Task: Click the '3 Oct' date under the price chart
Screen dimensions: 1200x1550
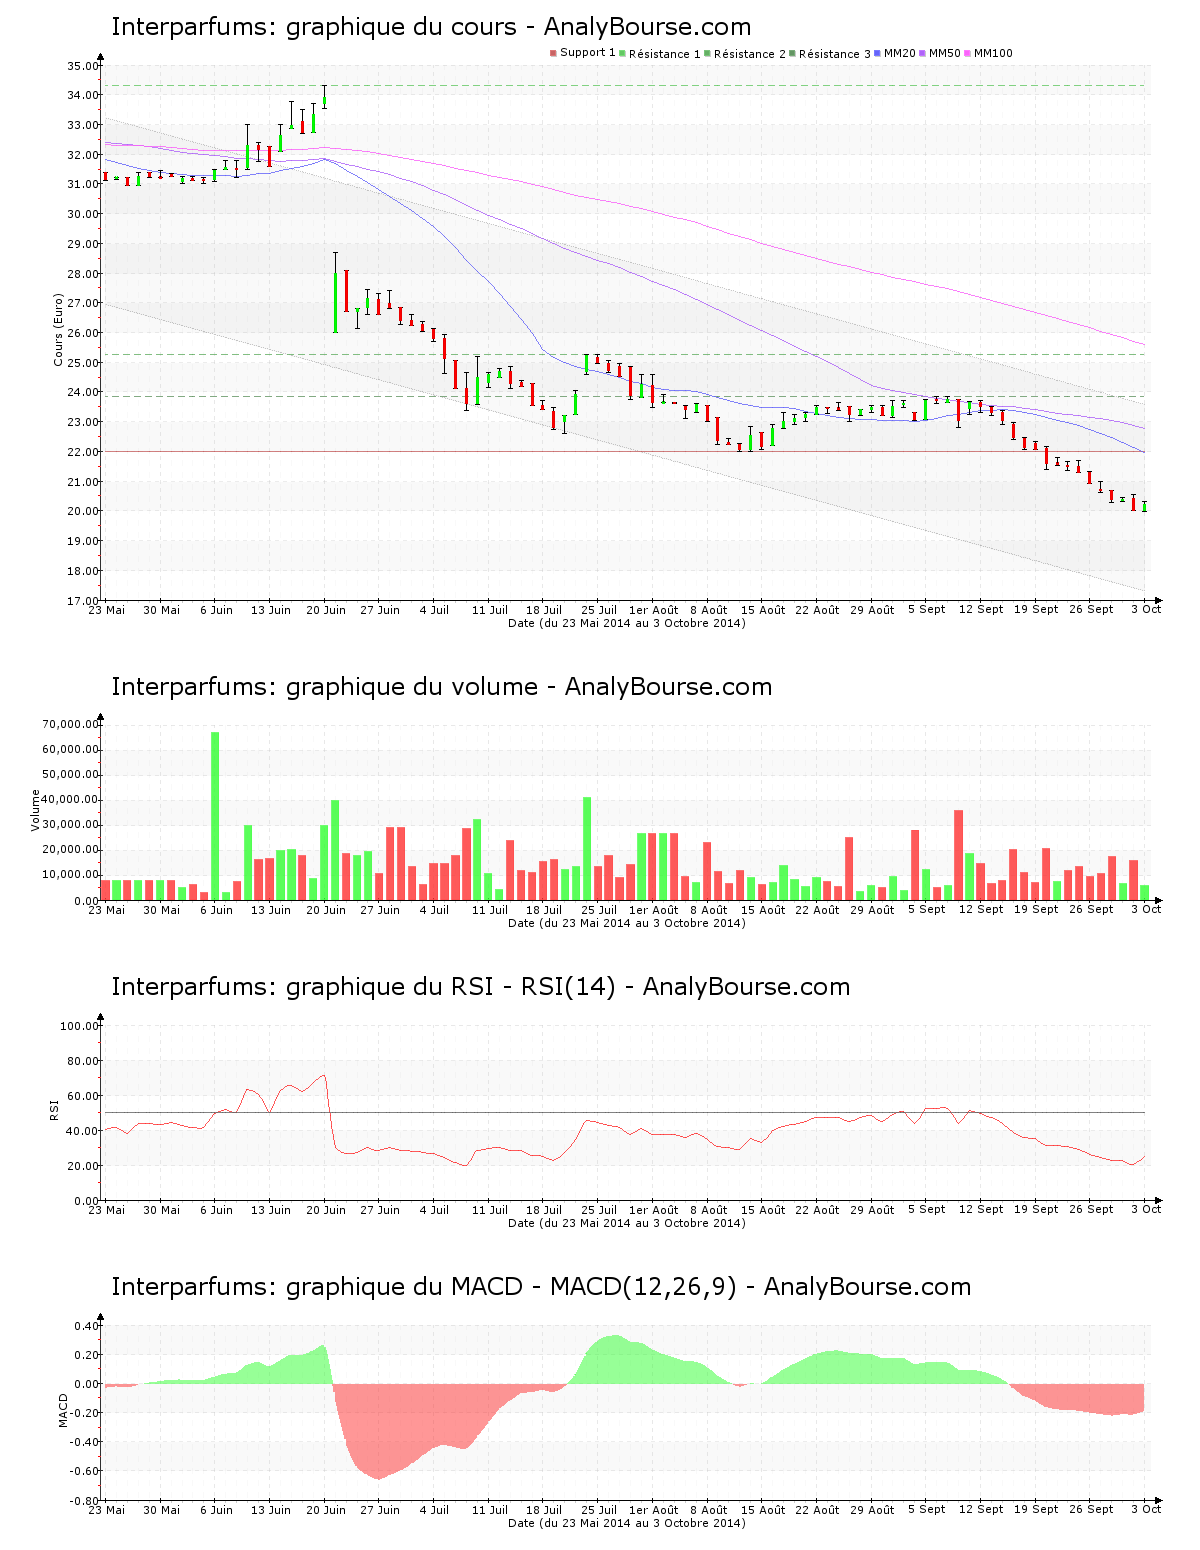Action: coord(1147,610)
